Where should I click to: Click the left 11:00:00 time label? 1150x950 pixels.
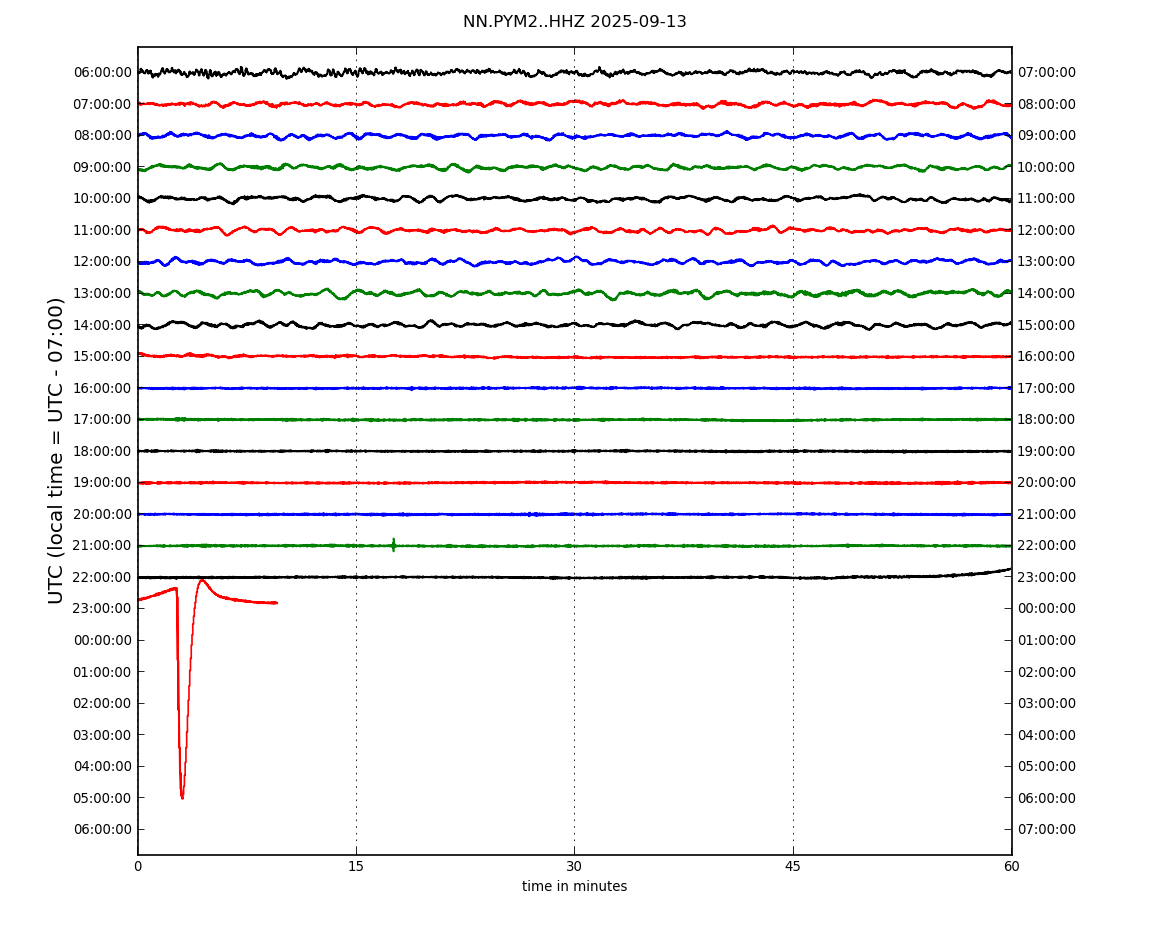pos(103,230)
